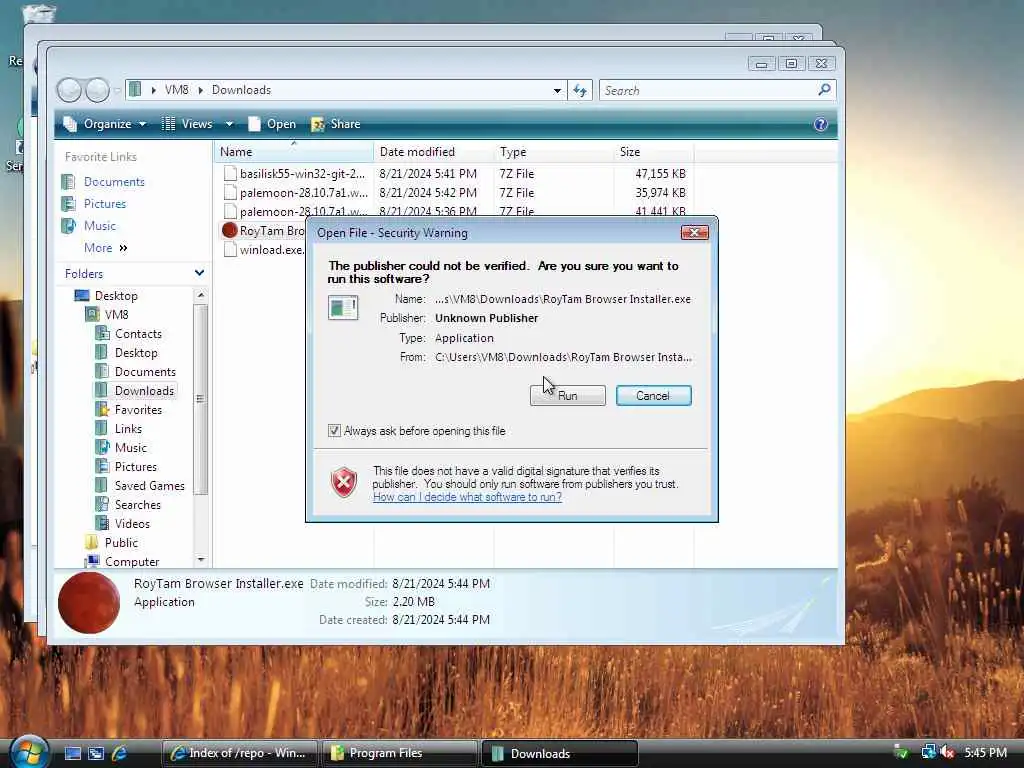Click the search magnifier icon
Image resolution: width=1024 pixels, height=768 pixels.
tap(825, 89)
